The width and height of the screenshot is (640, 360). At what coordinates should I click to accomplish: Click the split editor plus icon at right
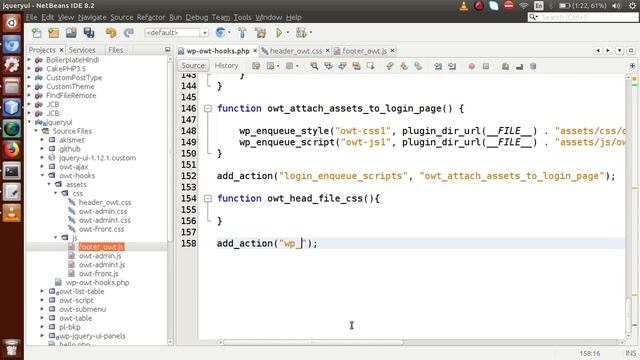point(632,65)
